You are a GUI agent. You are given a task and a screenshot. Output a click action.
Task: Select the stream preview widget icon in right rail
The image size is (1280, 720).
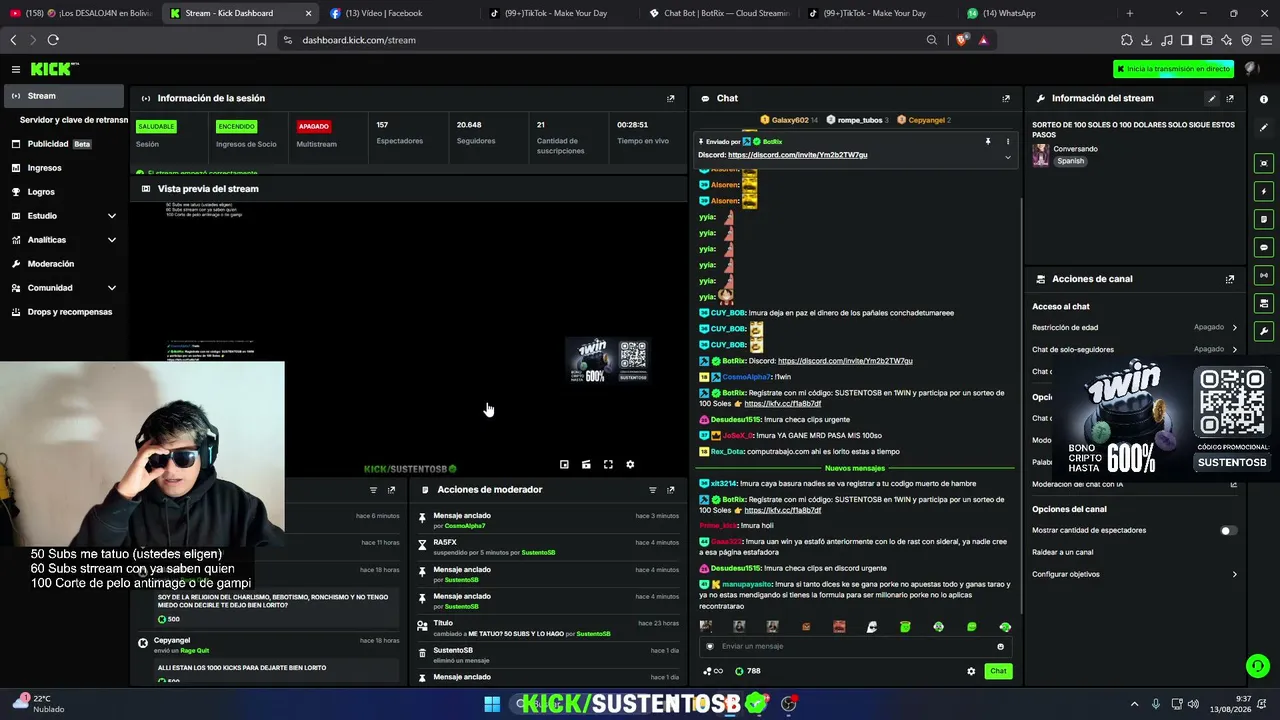[x=1264, y=163]
